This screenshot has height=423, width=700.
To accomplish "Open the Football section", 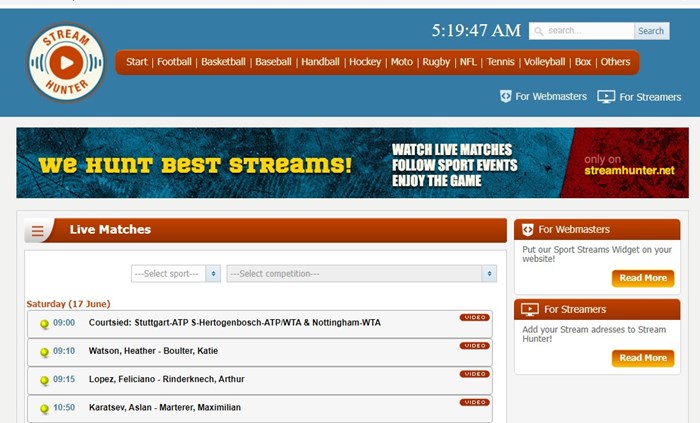I will tap(174, 62).
